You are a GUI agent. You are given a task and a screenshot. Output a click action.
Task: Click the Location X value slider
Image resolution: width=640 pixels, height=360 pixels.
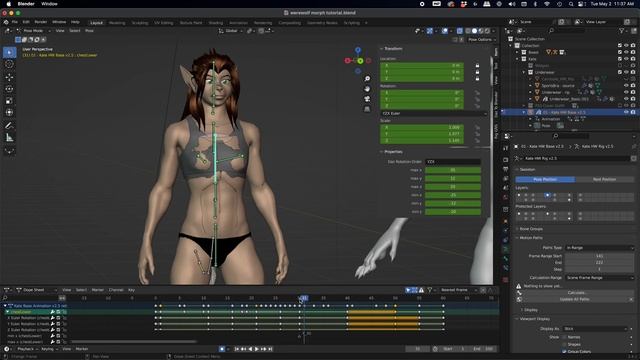422,65
